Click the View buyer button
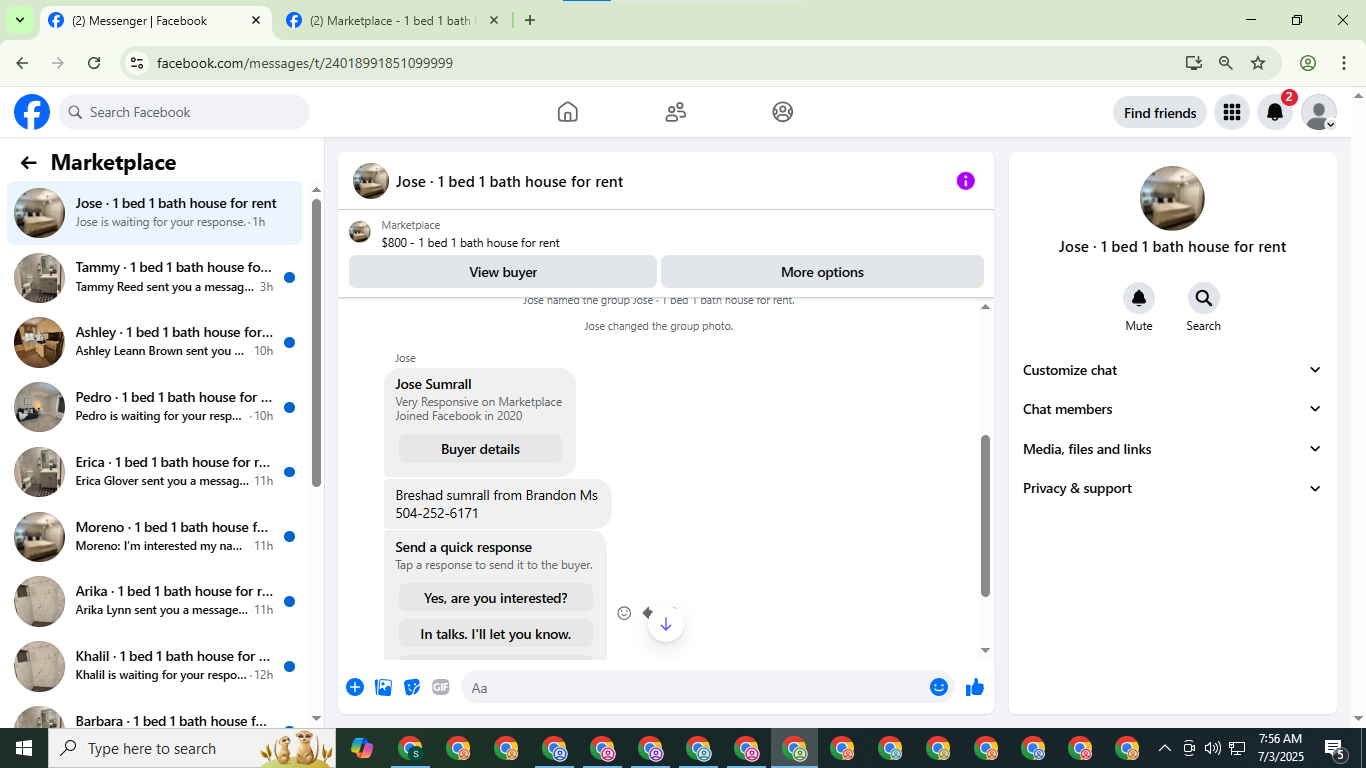The height and width of the screenshot is (768, 1366). coord(503,272)
